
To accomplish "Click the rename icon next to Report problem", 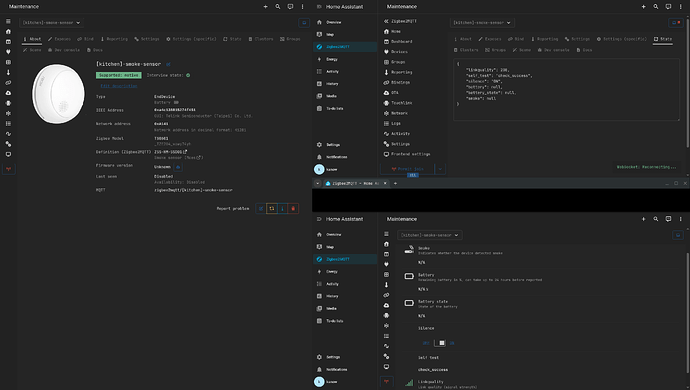I will 261,209.
